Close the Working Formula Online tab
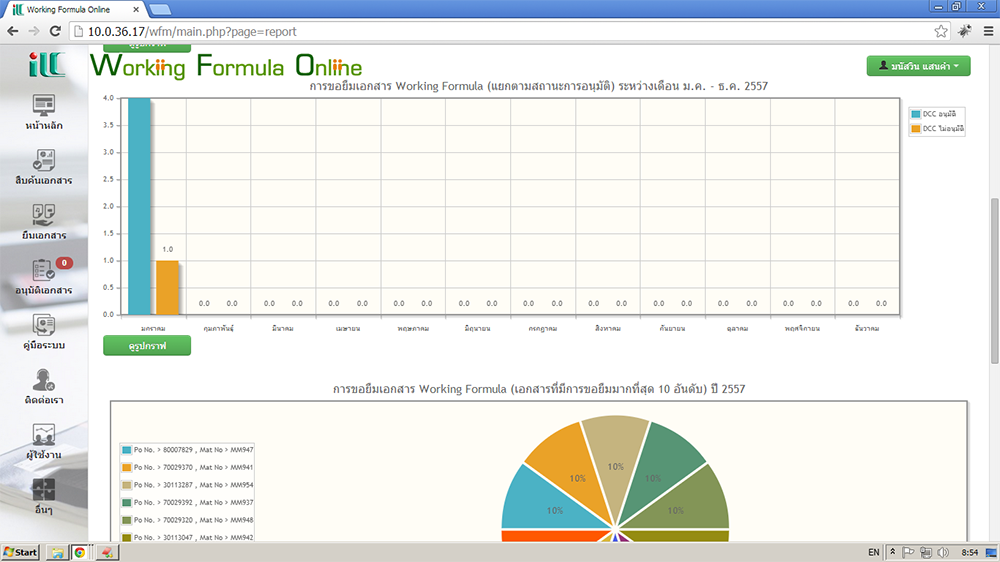Viewport: 1000px width, 562px height. [x=136, y=10]
